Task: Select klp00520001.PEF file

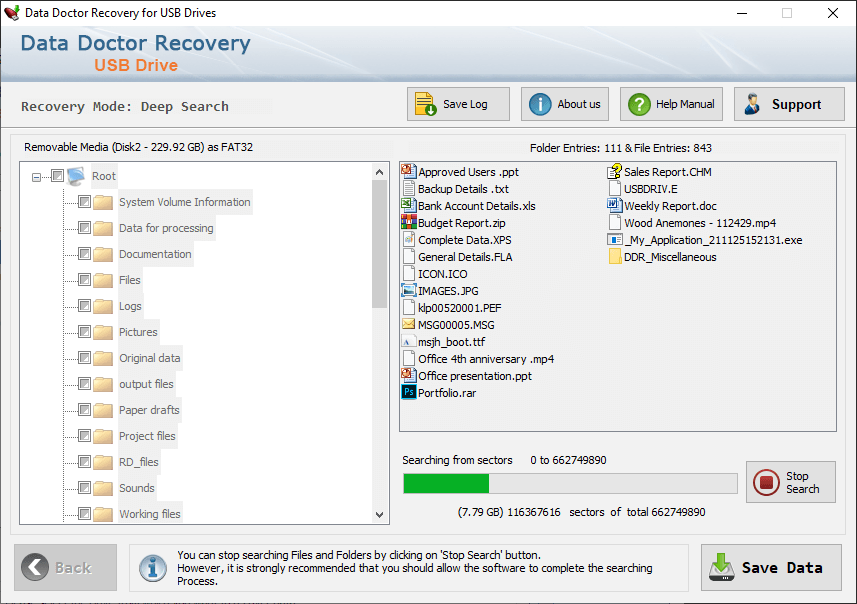Action: pyautogui.click(x=460, y=308)
